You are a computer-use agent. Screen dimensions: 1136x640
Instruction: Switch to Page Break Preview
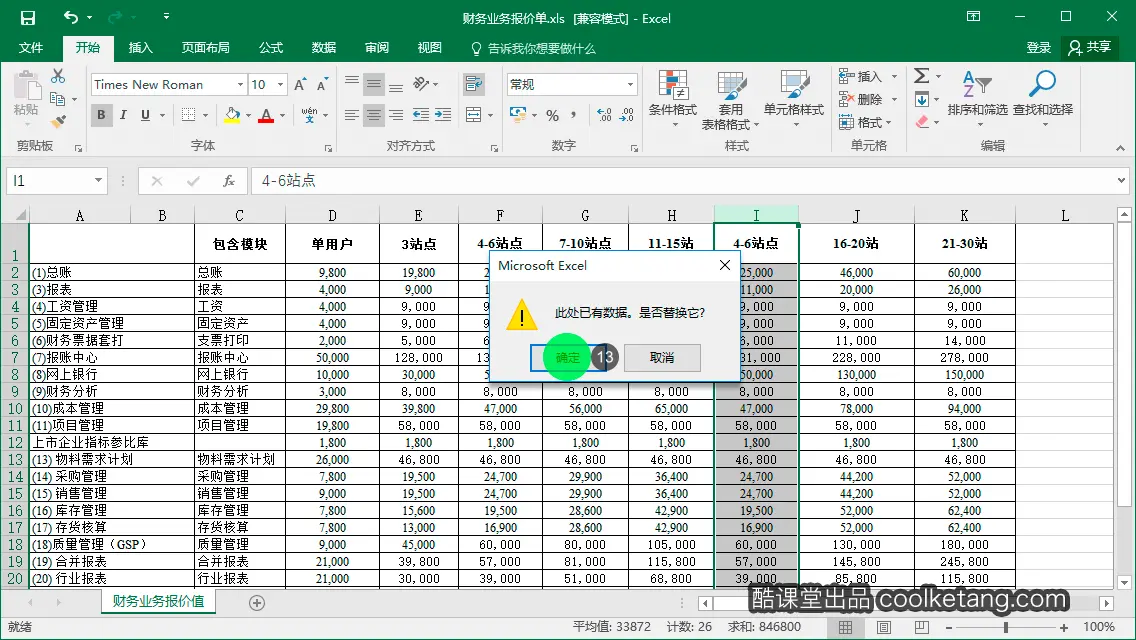(922, 627)
